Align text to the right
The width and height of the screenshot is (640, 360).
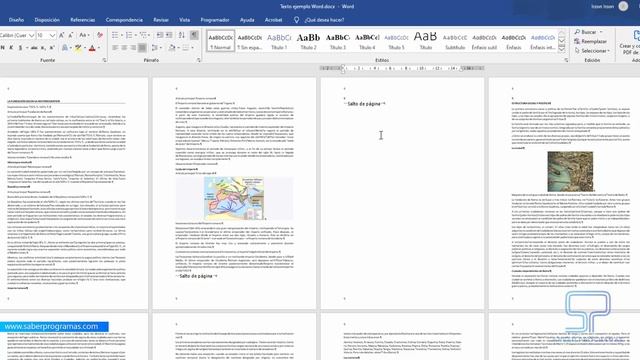click(x=133, y=48)
